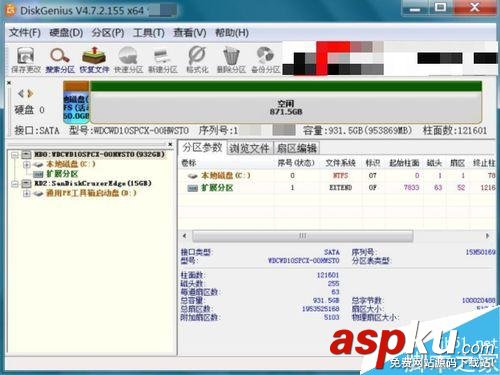Close the tree panel with its x button
The width and height of the screenshot is (500, 375).
170,144
